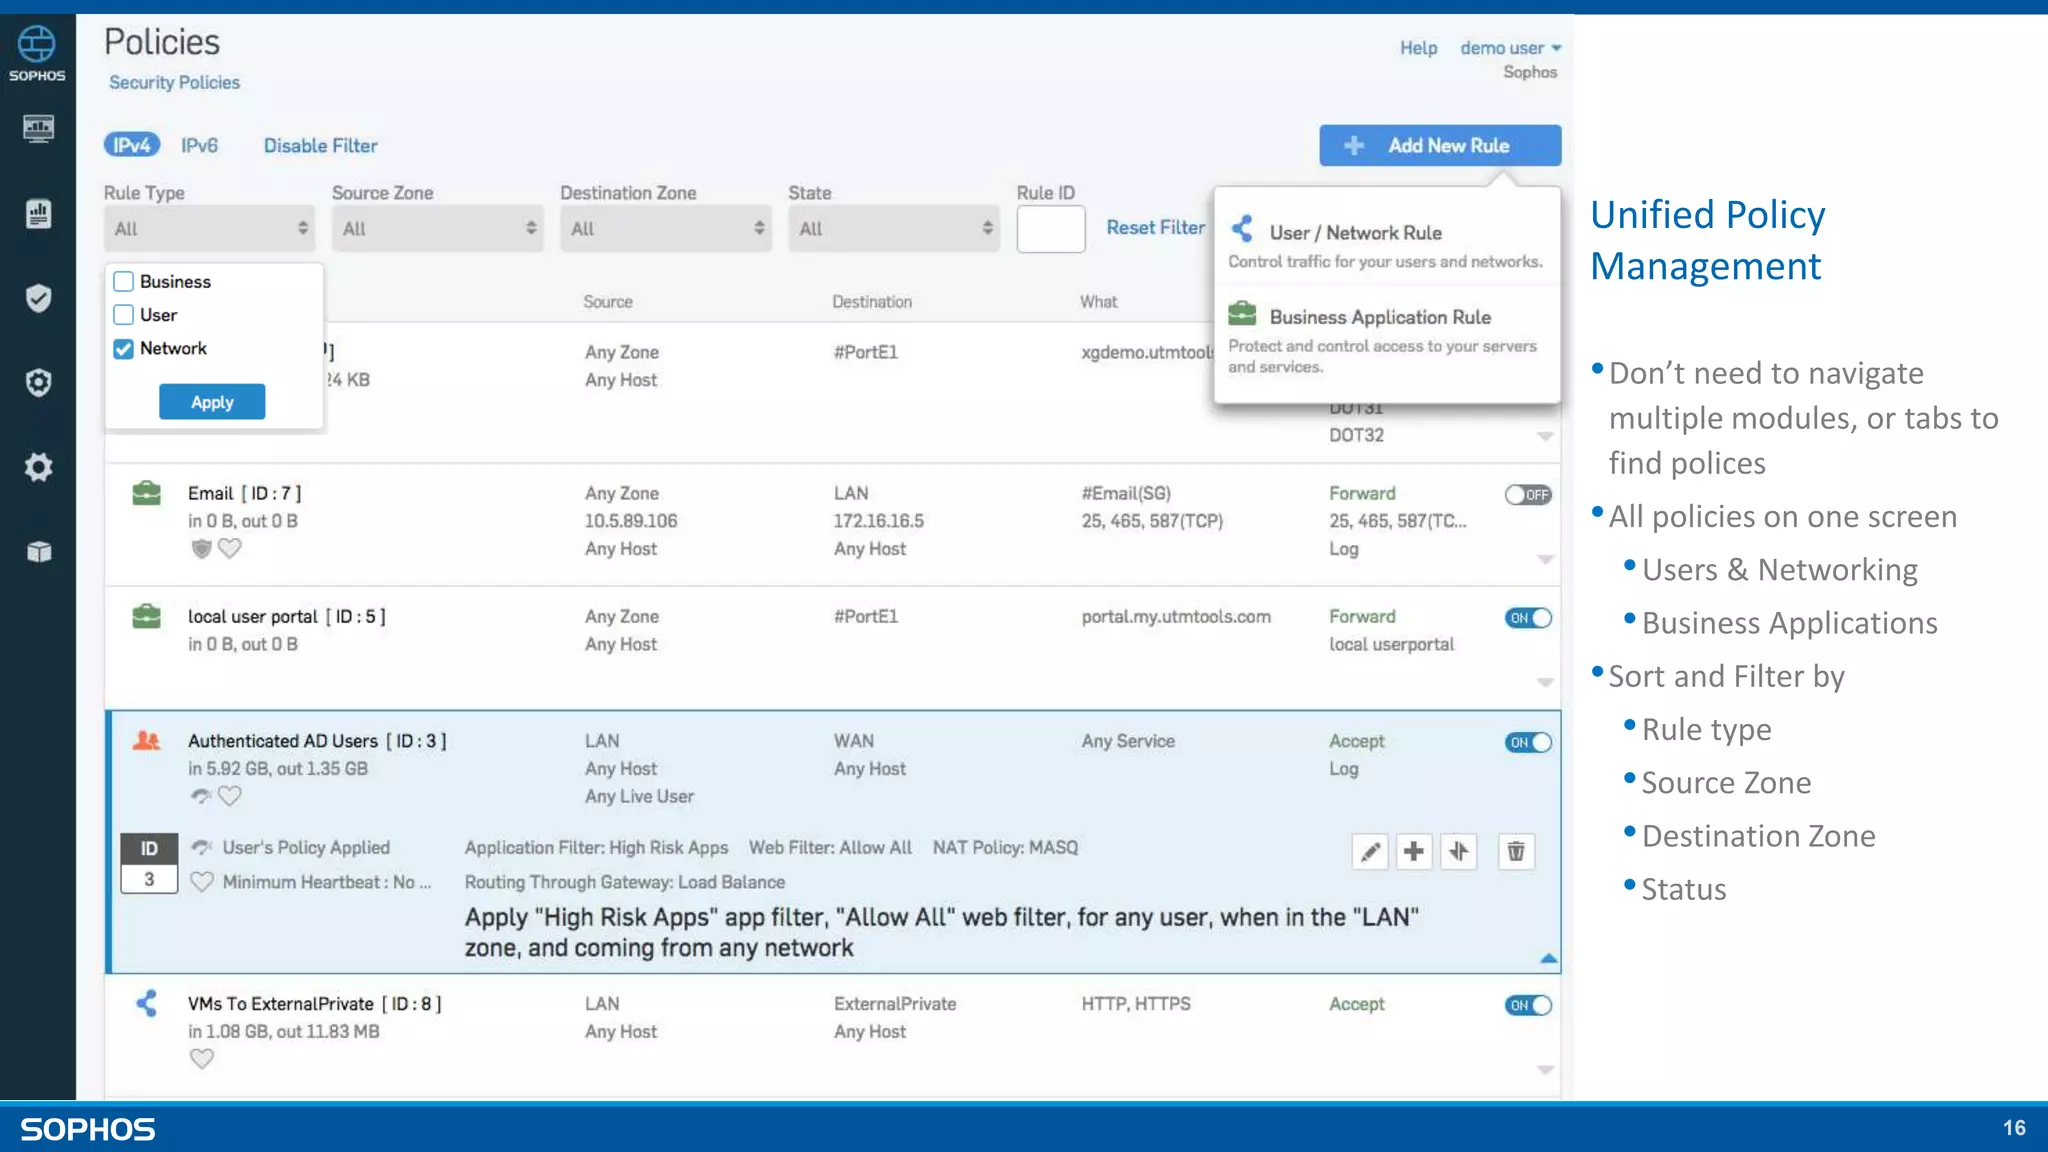Click the plus icon in rule 3 actions
The image size is (2048, 1152).
click(x=1414, y=851)
